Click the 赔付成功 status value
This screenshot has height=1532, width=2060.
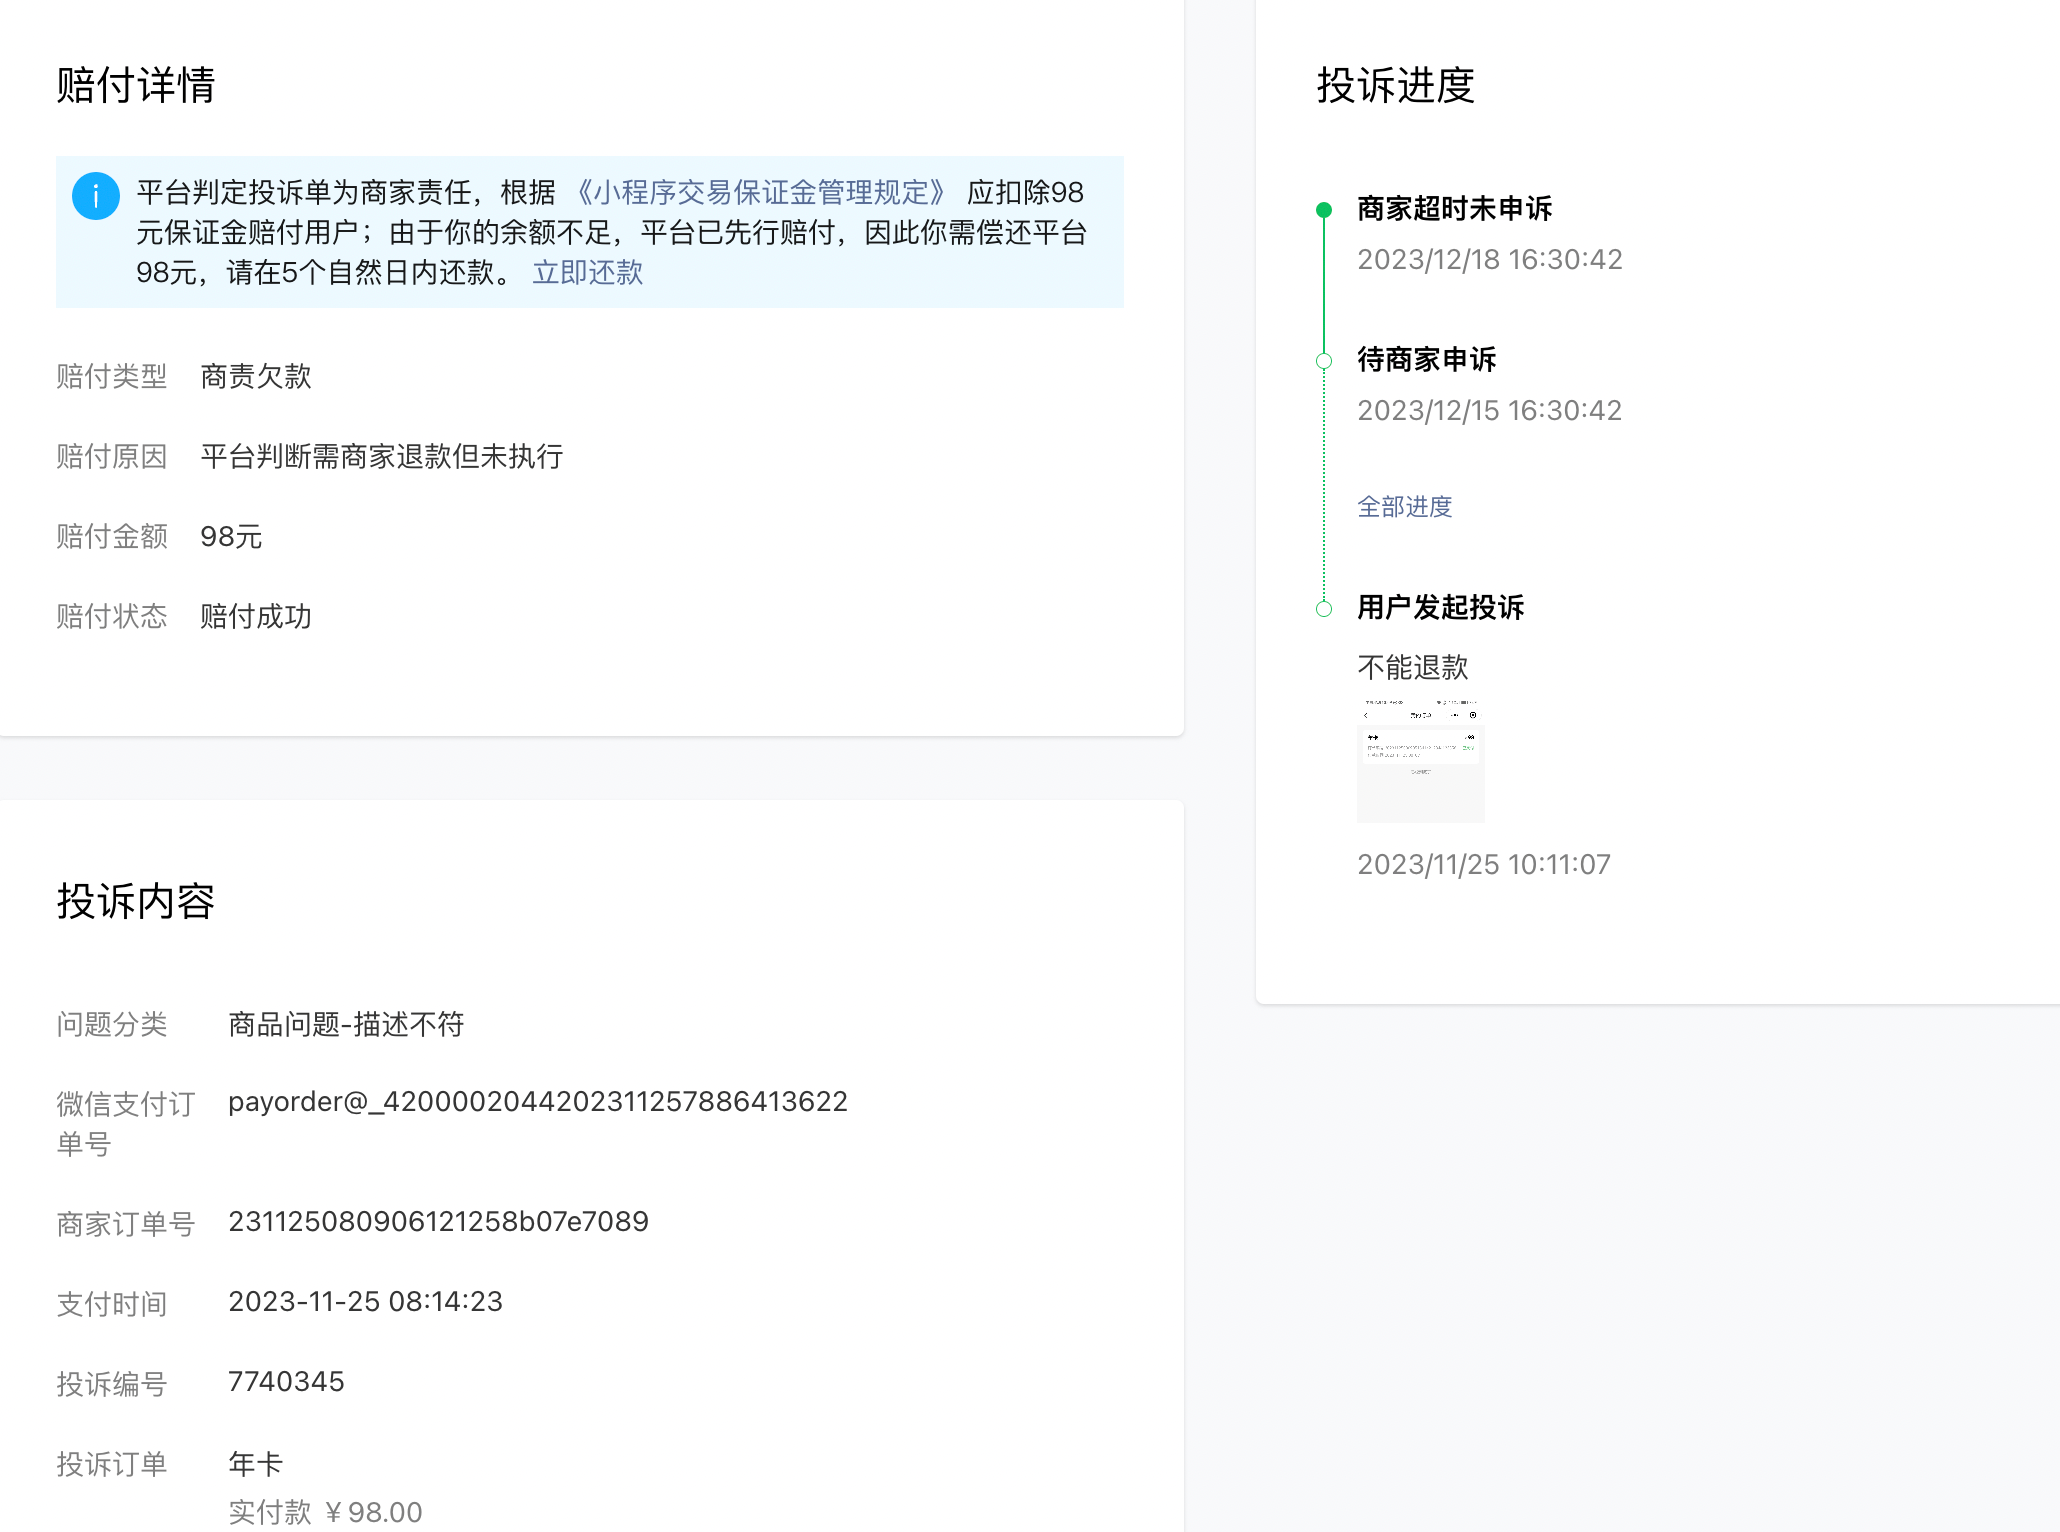click(256, 616)
